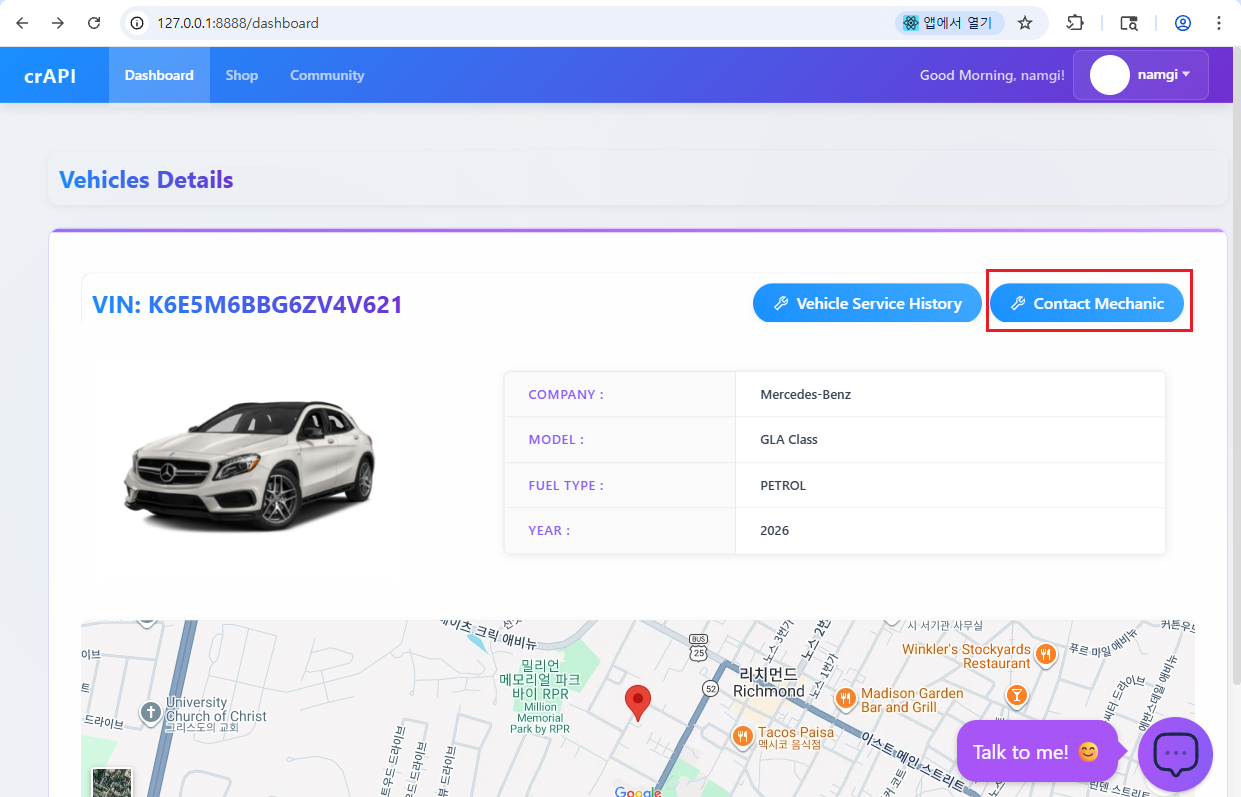The width and height of the screenshot is (1241, 797).
Task: Click the Good Morning, namgi! greeting
Action: (x=992, y=75)
